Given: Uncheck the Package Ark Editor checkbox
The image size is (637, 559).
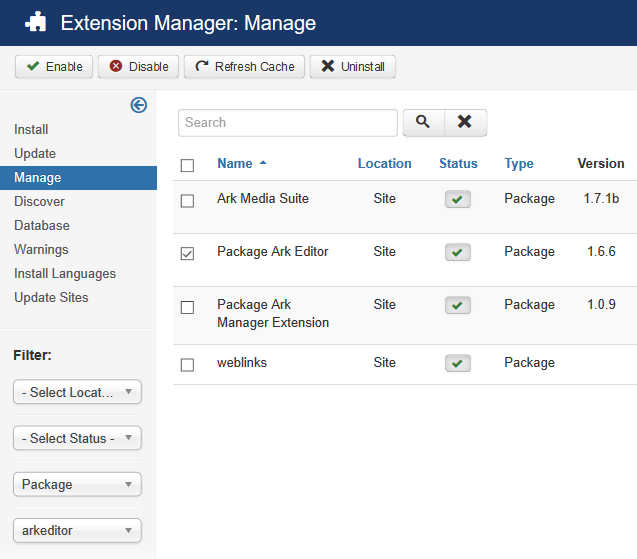Looking at the screenshot, I should (187, 254).
